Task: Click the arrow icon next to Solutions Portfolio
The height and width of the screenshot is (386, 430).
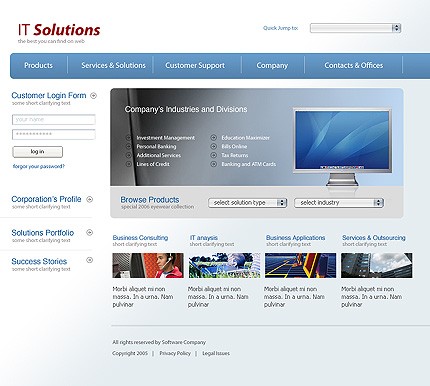Action: click(89, 232)
